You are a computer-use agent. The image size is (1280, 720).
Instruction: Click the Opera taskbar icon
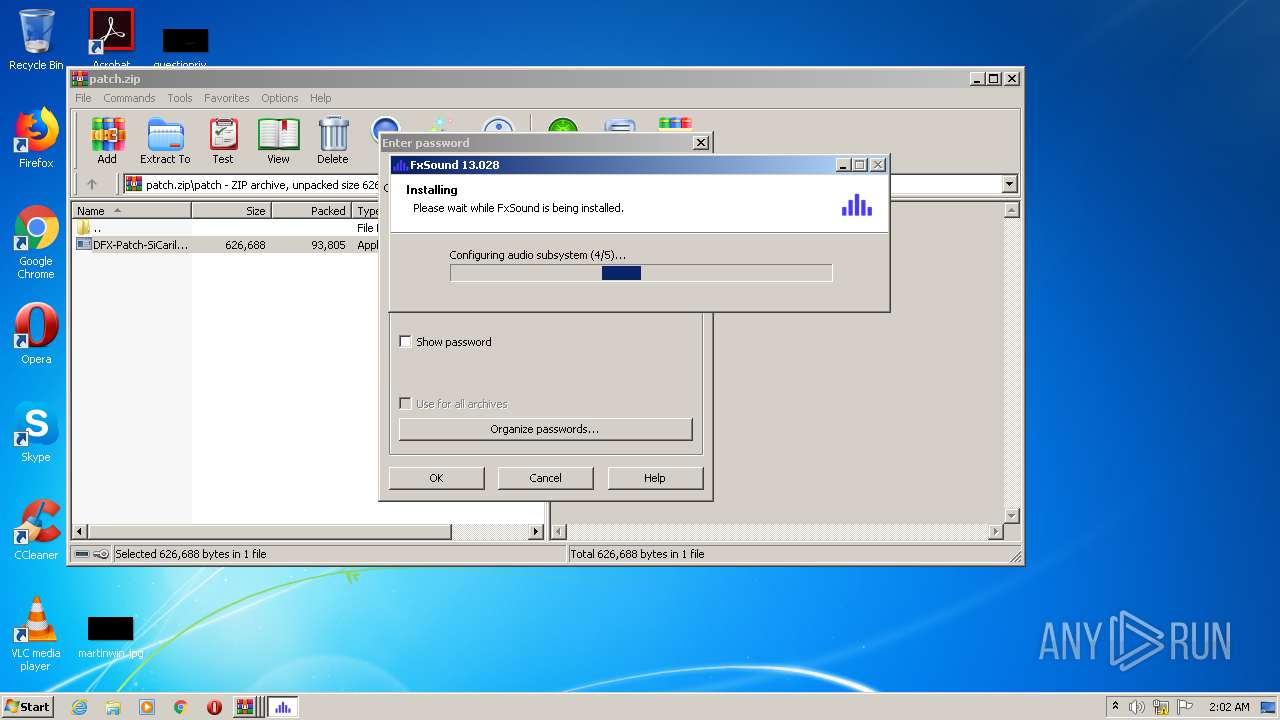click(214, 707)
